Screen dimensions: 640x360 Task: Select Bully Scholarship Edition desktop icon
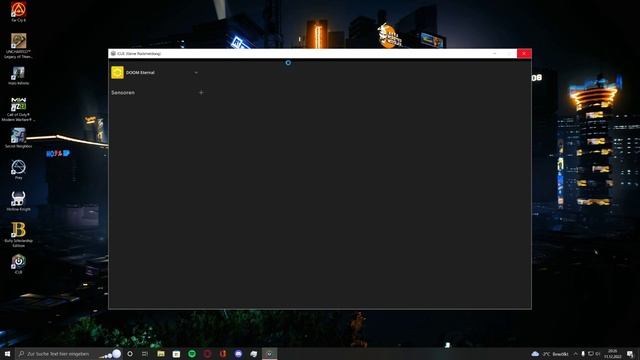click(18, 235)
